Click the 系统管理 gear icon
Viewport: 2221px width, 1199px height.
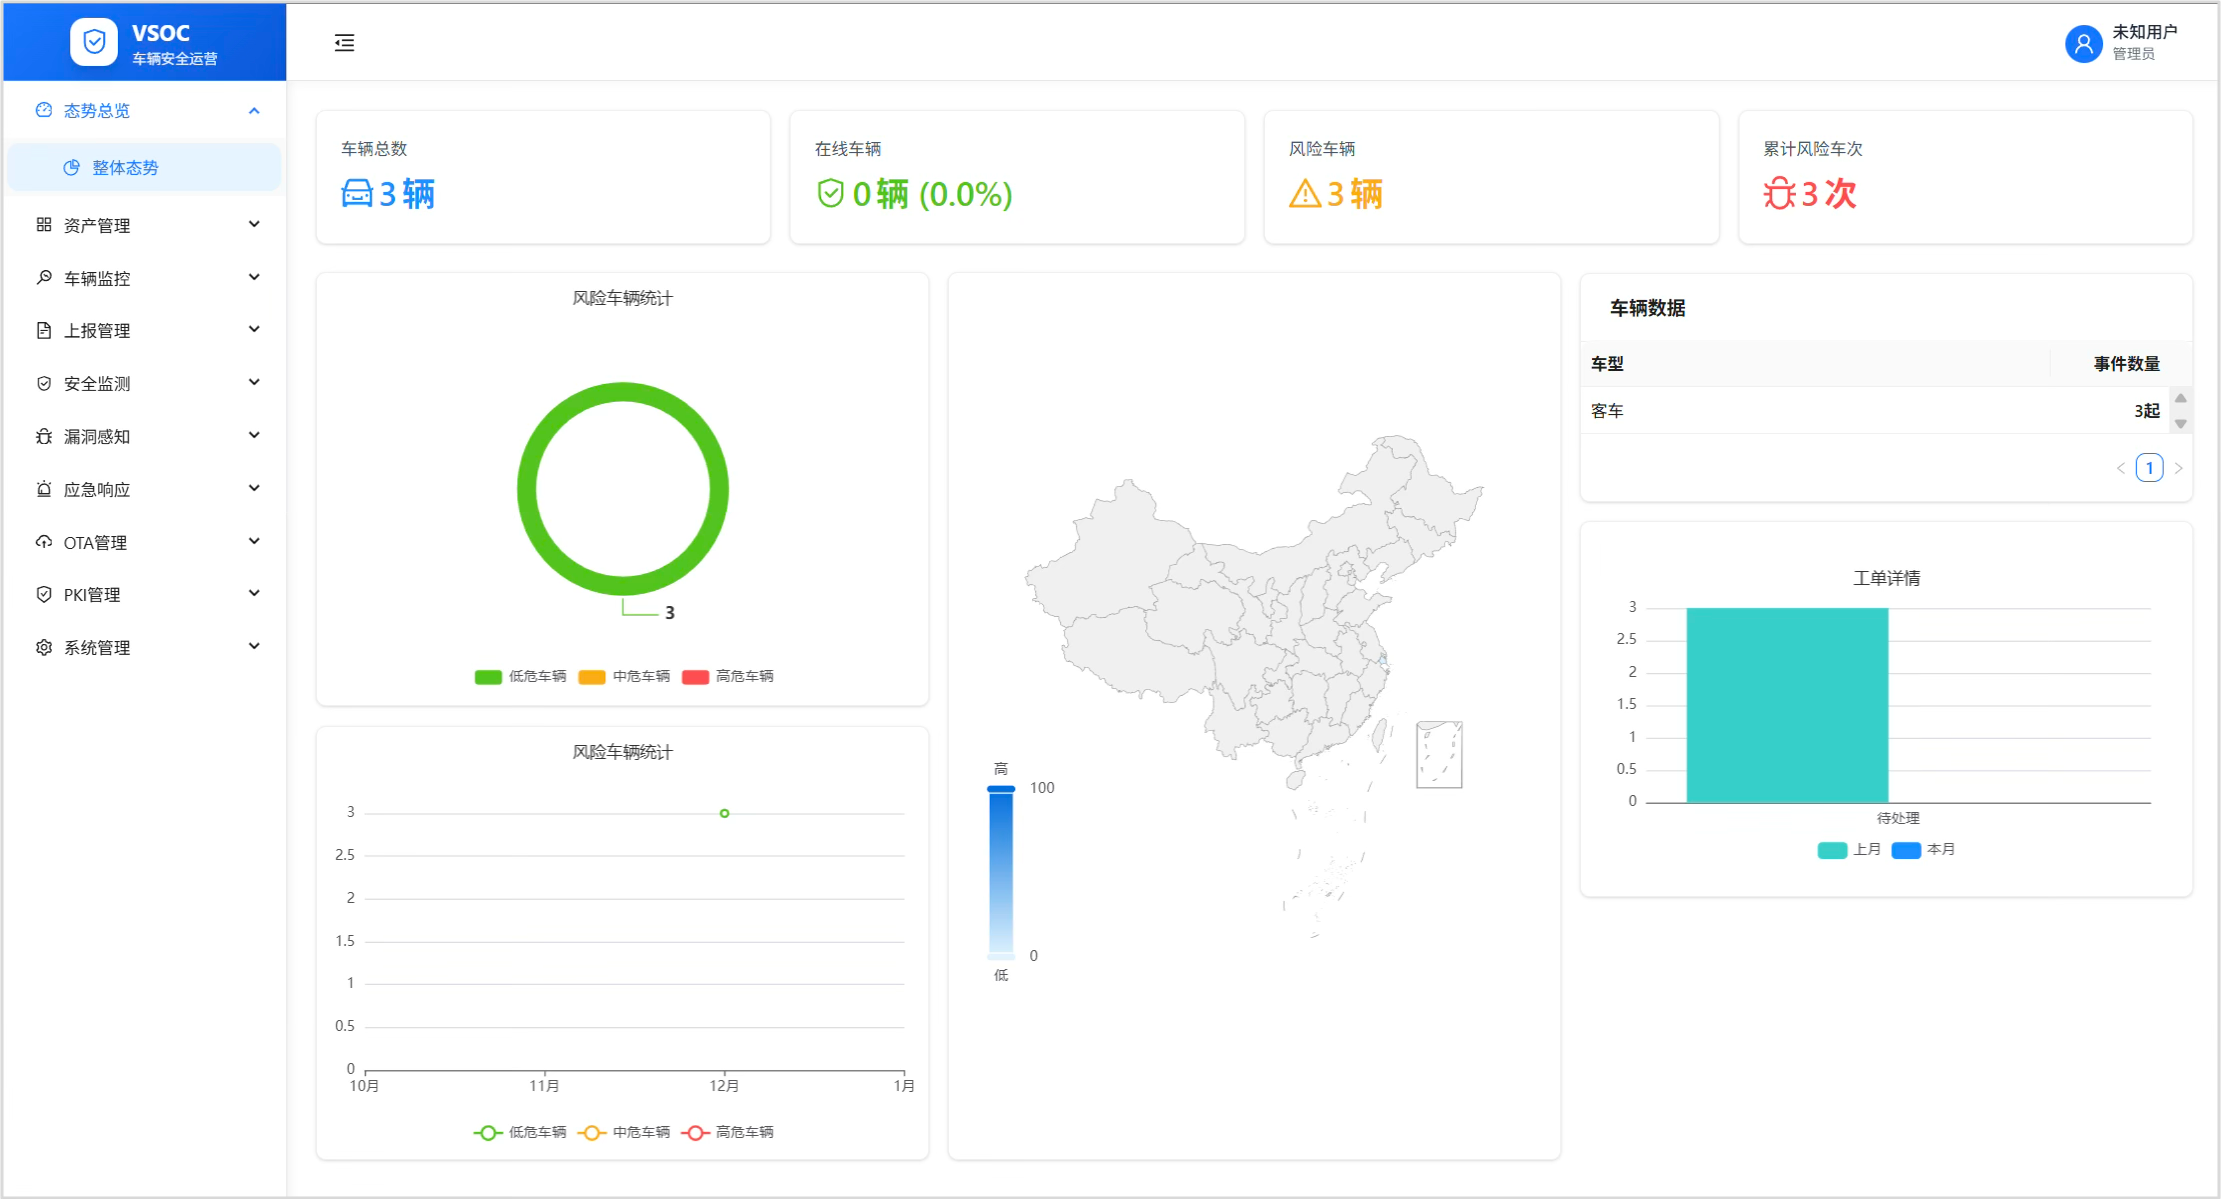click(44, 646)
